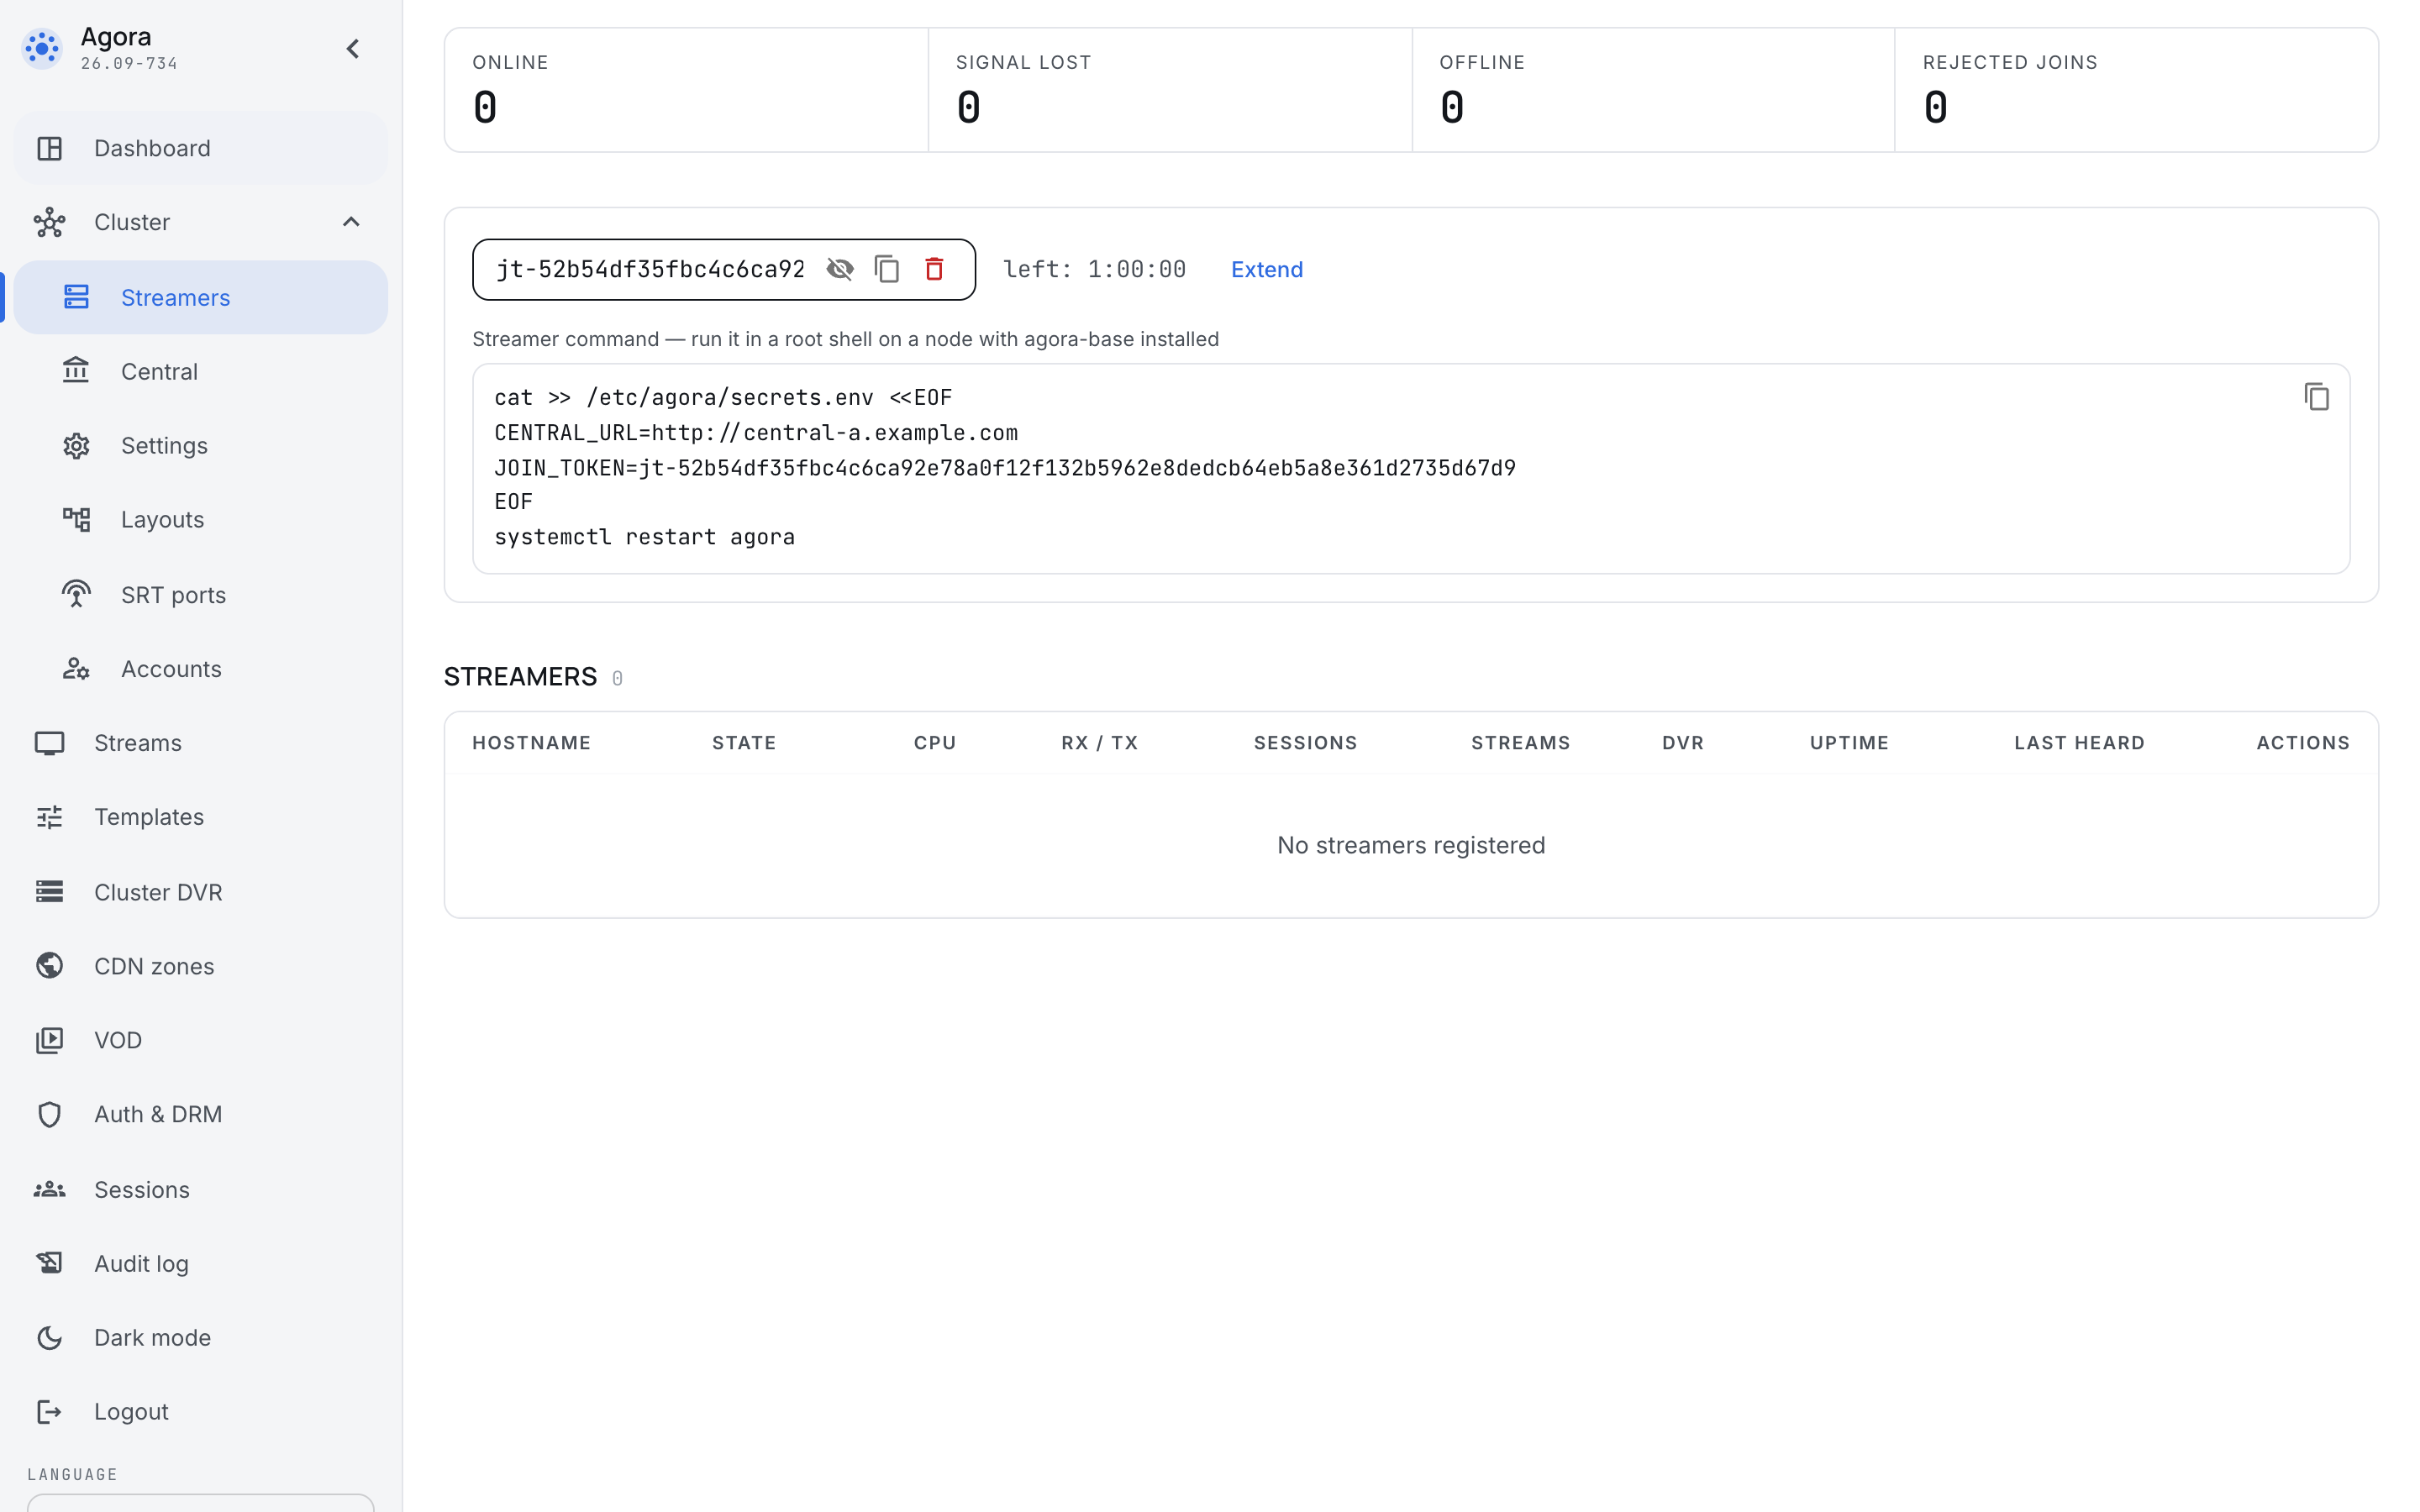Click the SIGNAL LOST counter card
This screenshot has width=2420, height=1512.
[1170, 90]
